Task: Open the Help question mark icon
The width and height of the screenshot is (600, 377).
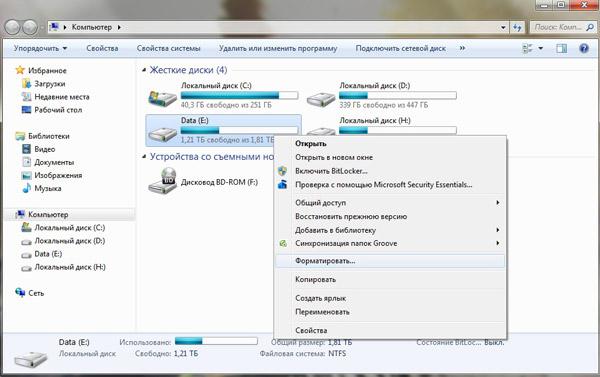Action: 584,48
